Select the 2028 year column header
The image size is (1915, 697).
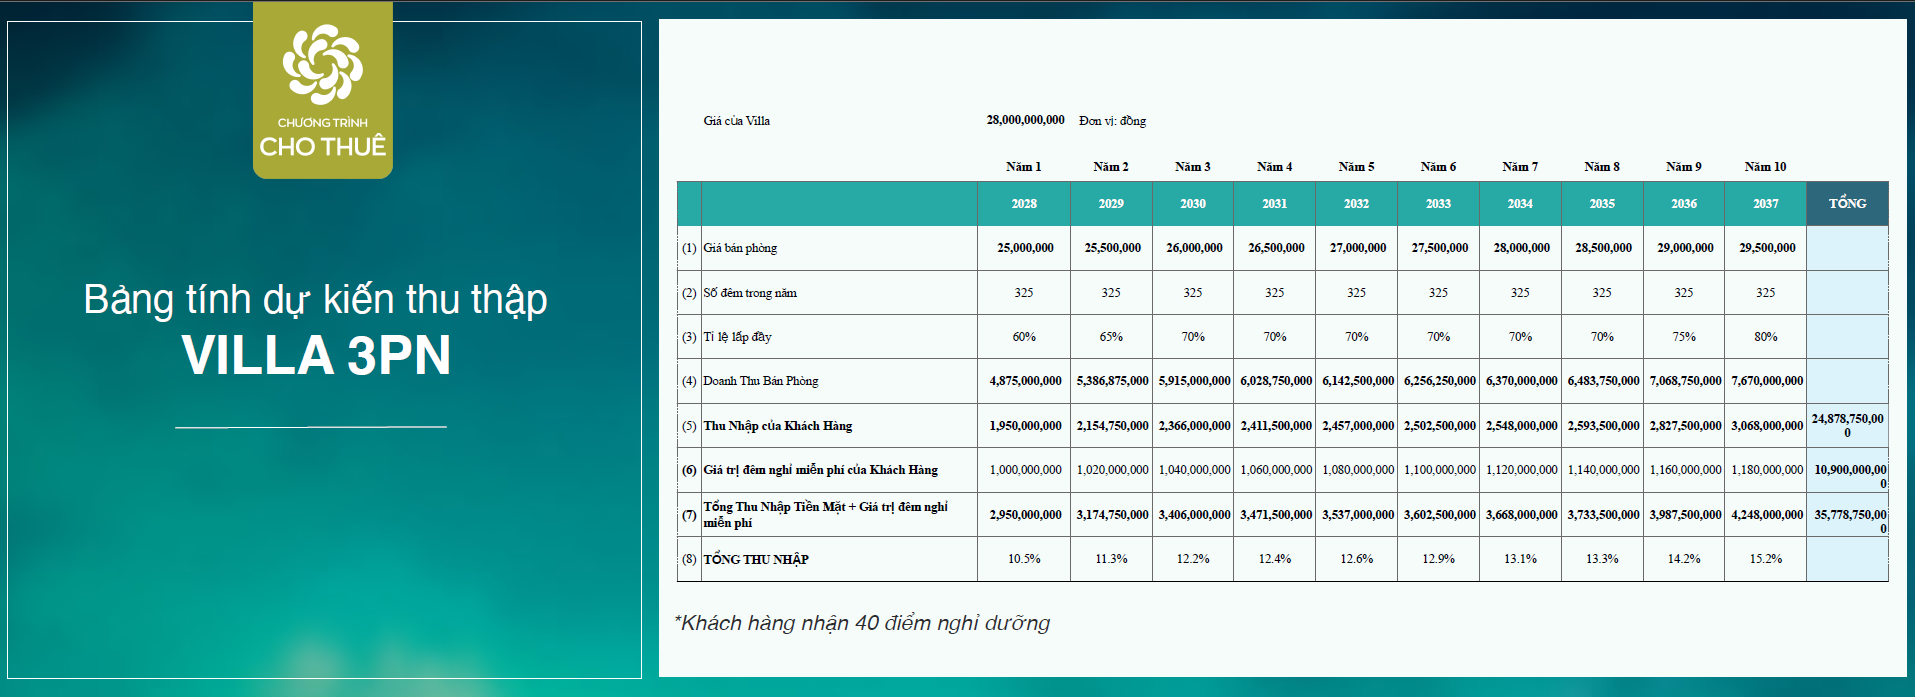1024,204
